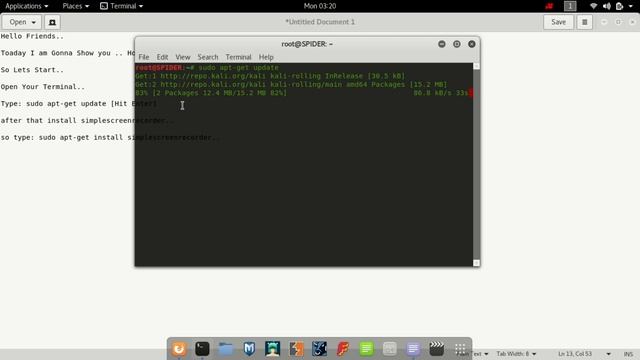Open the Ln 13, Col 53 position dropdown
Screen dimensions: 640x360
coord(584,354)
